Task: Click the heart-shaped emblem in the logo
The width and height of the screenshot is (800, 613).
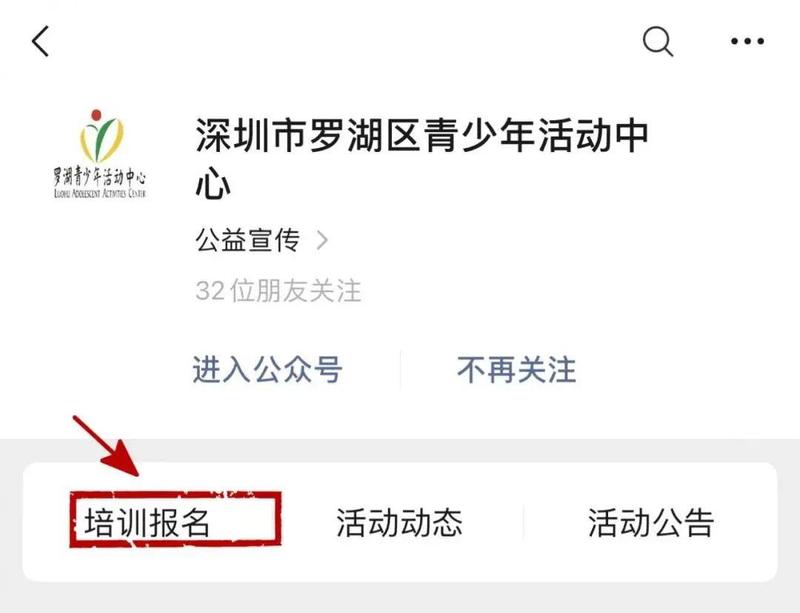Action: pos(102,136)
